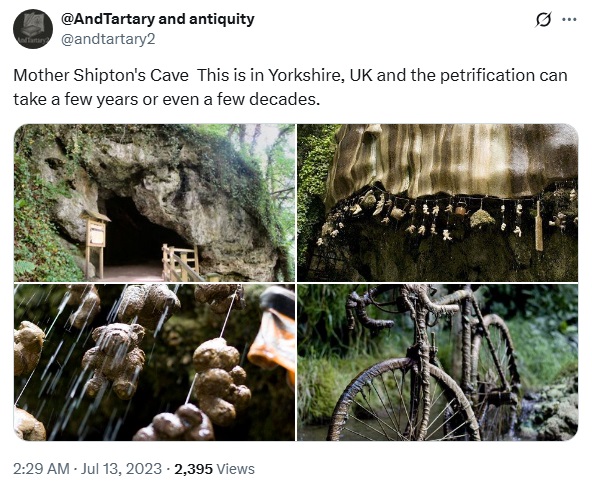This screenshot has height=486, width=592.
Task: Click the @andtartary2 handle
Action: point(108,39)
